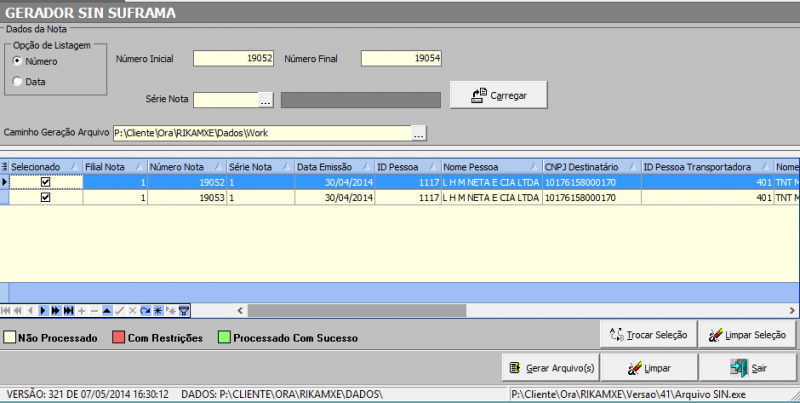The height and width of the screenshot is (403, 800).
Task: Open the Série Nota lookup button
Action: click(265, 99)
